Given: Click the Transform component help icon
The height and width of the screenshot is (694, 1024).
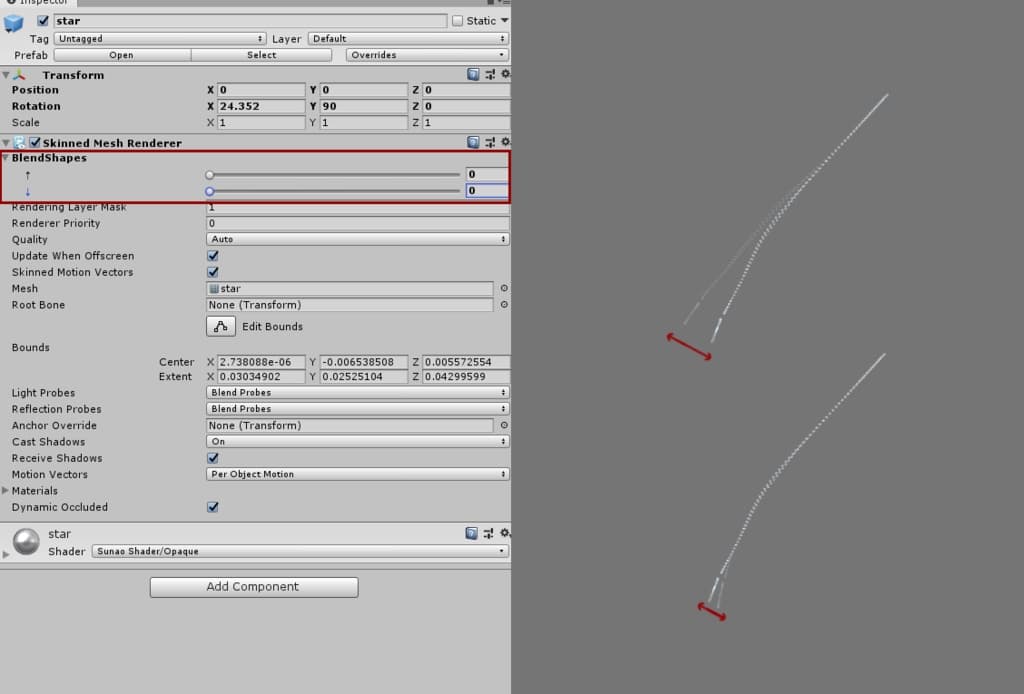Looking at the screenshot, I should [x=472, y=75].
